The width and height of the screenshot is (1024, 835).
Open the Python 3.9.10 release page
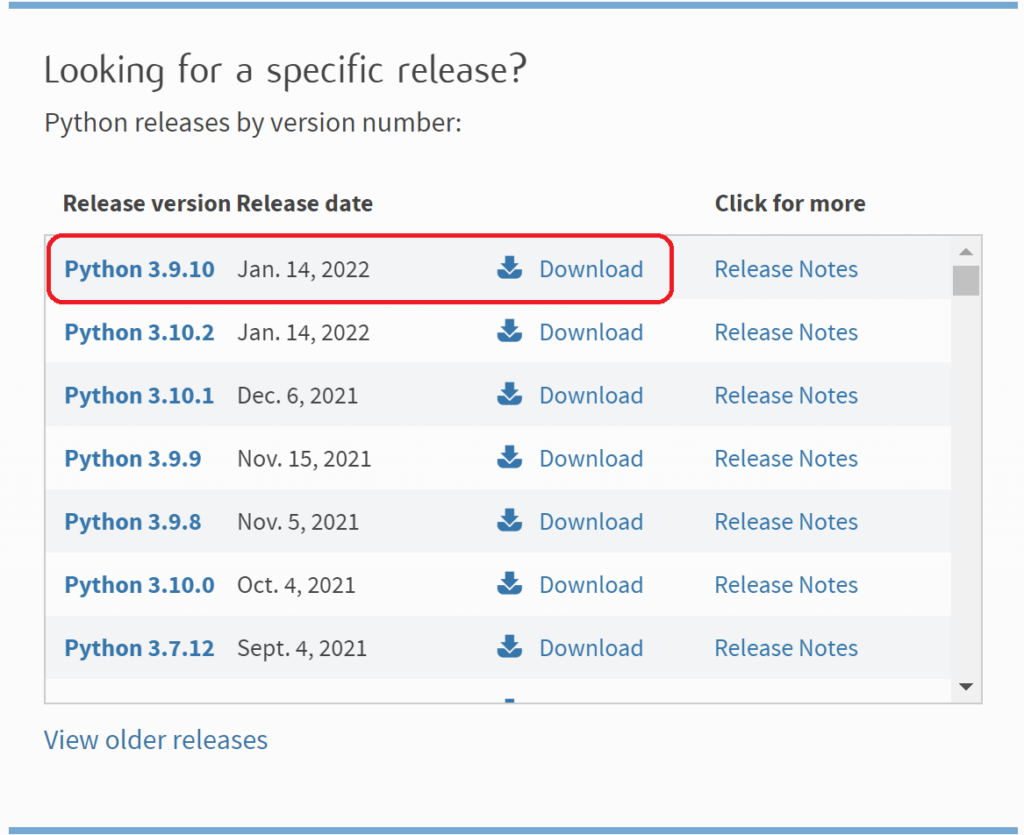139,269
